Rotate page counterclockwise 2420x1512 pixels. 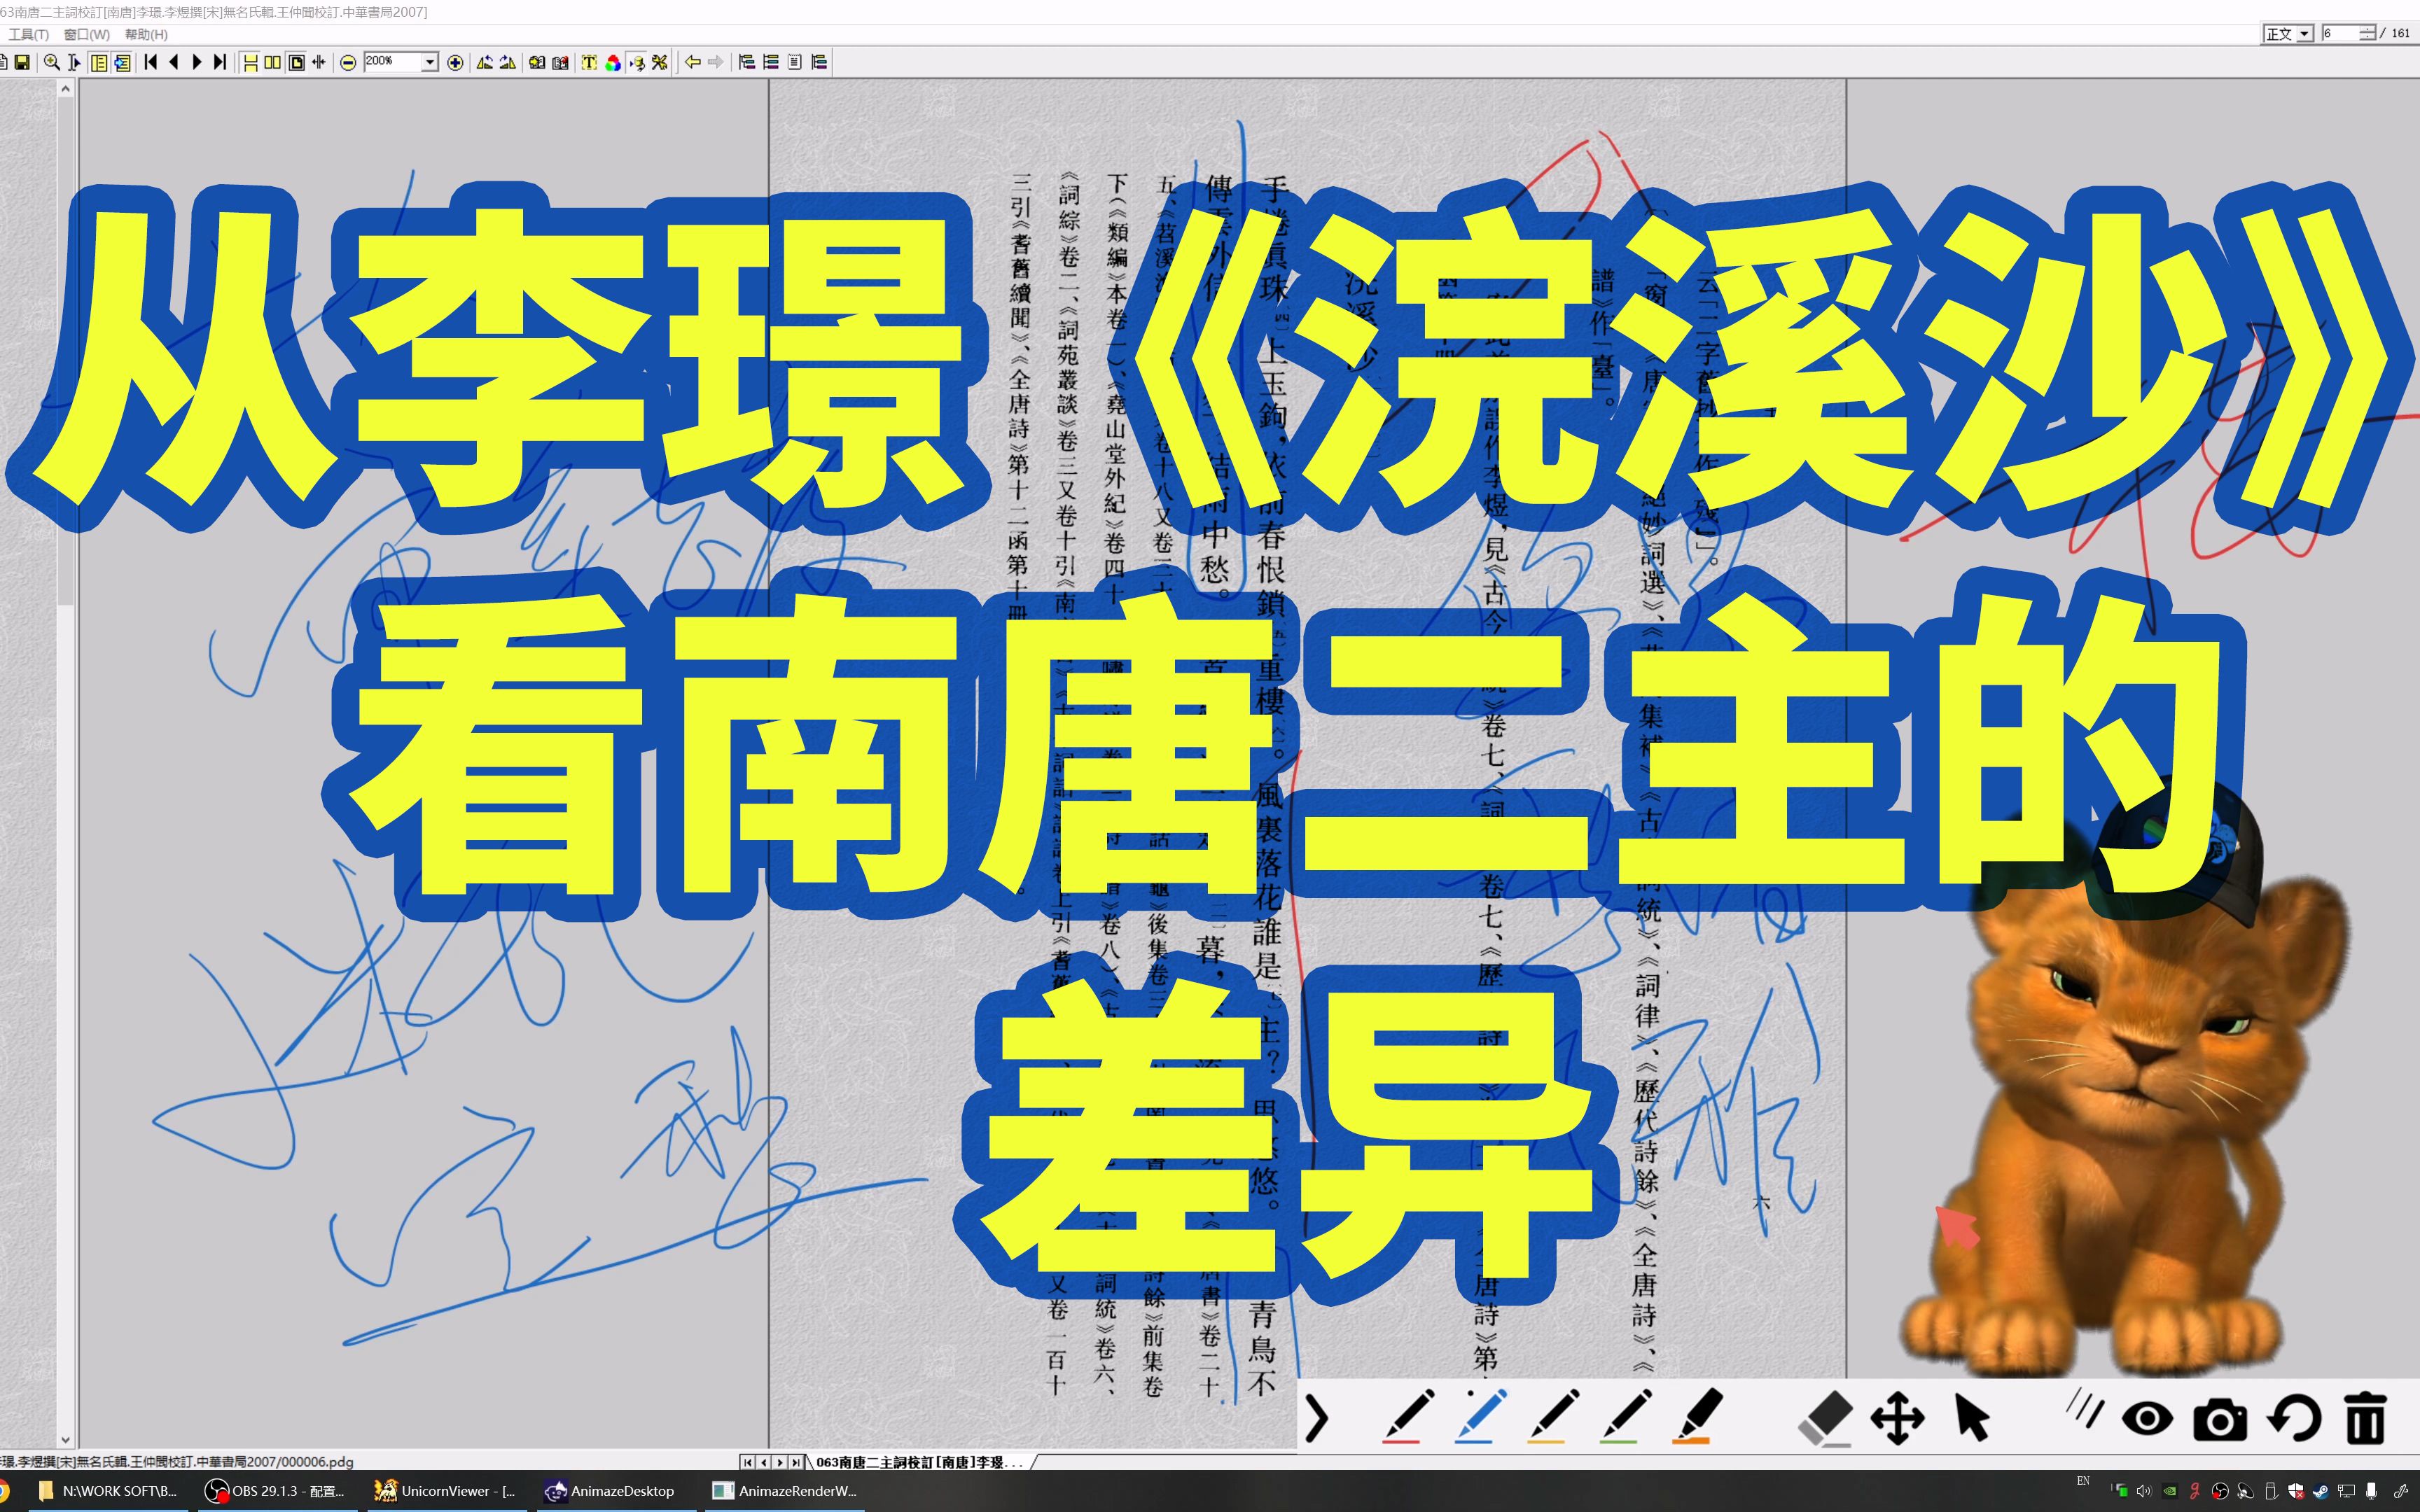point(485,62)
